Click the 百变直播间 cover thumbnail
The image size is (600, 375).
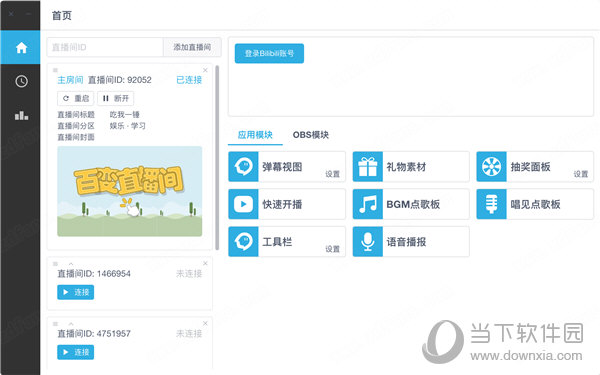tap(130, 191)
